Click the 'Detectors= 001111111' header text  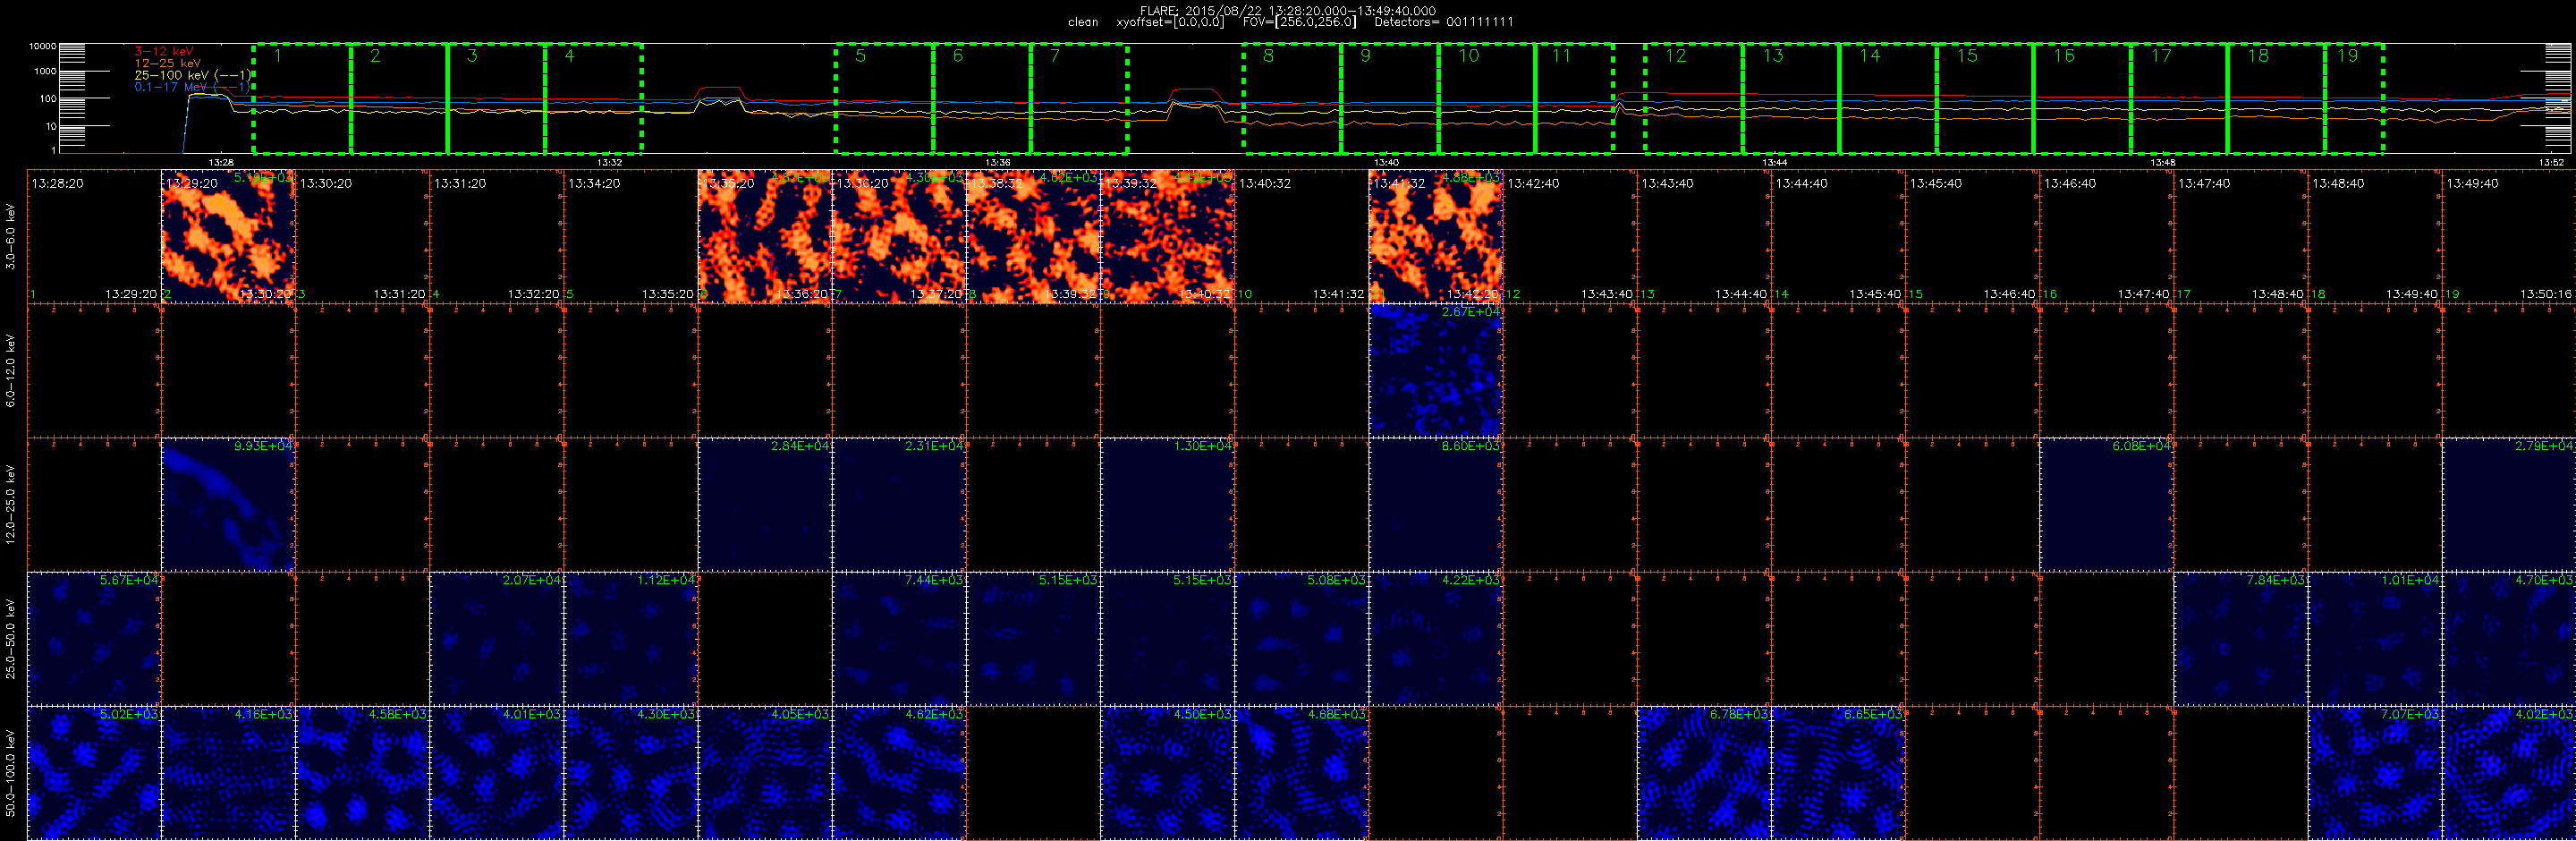(x=1444, y=22)
